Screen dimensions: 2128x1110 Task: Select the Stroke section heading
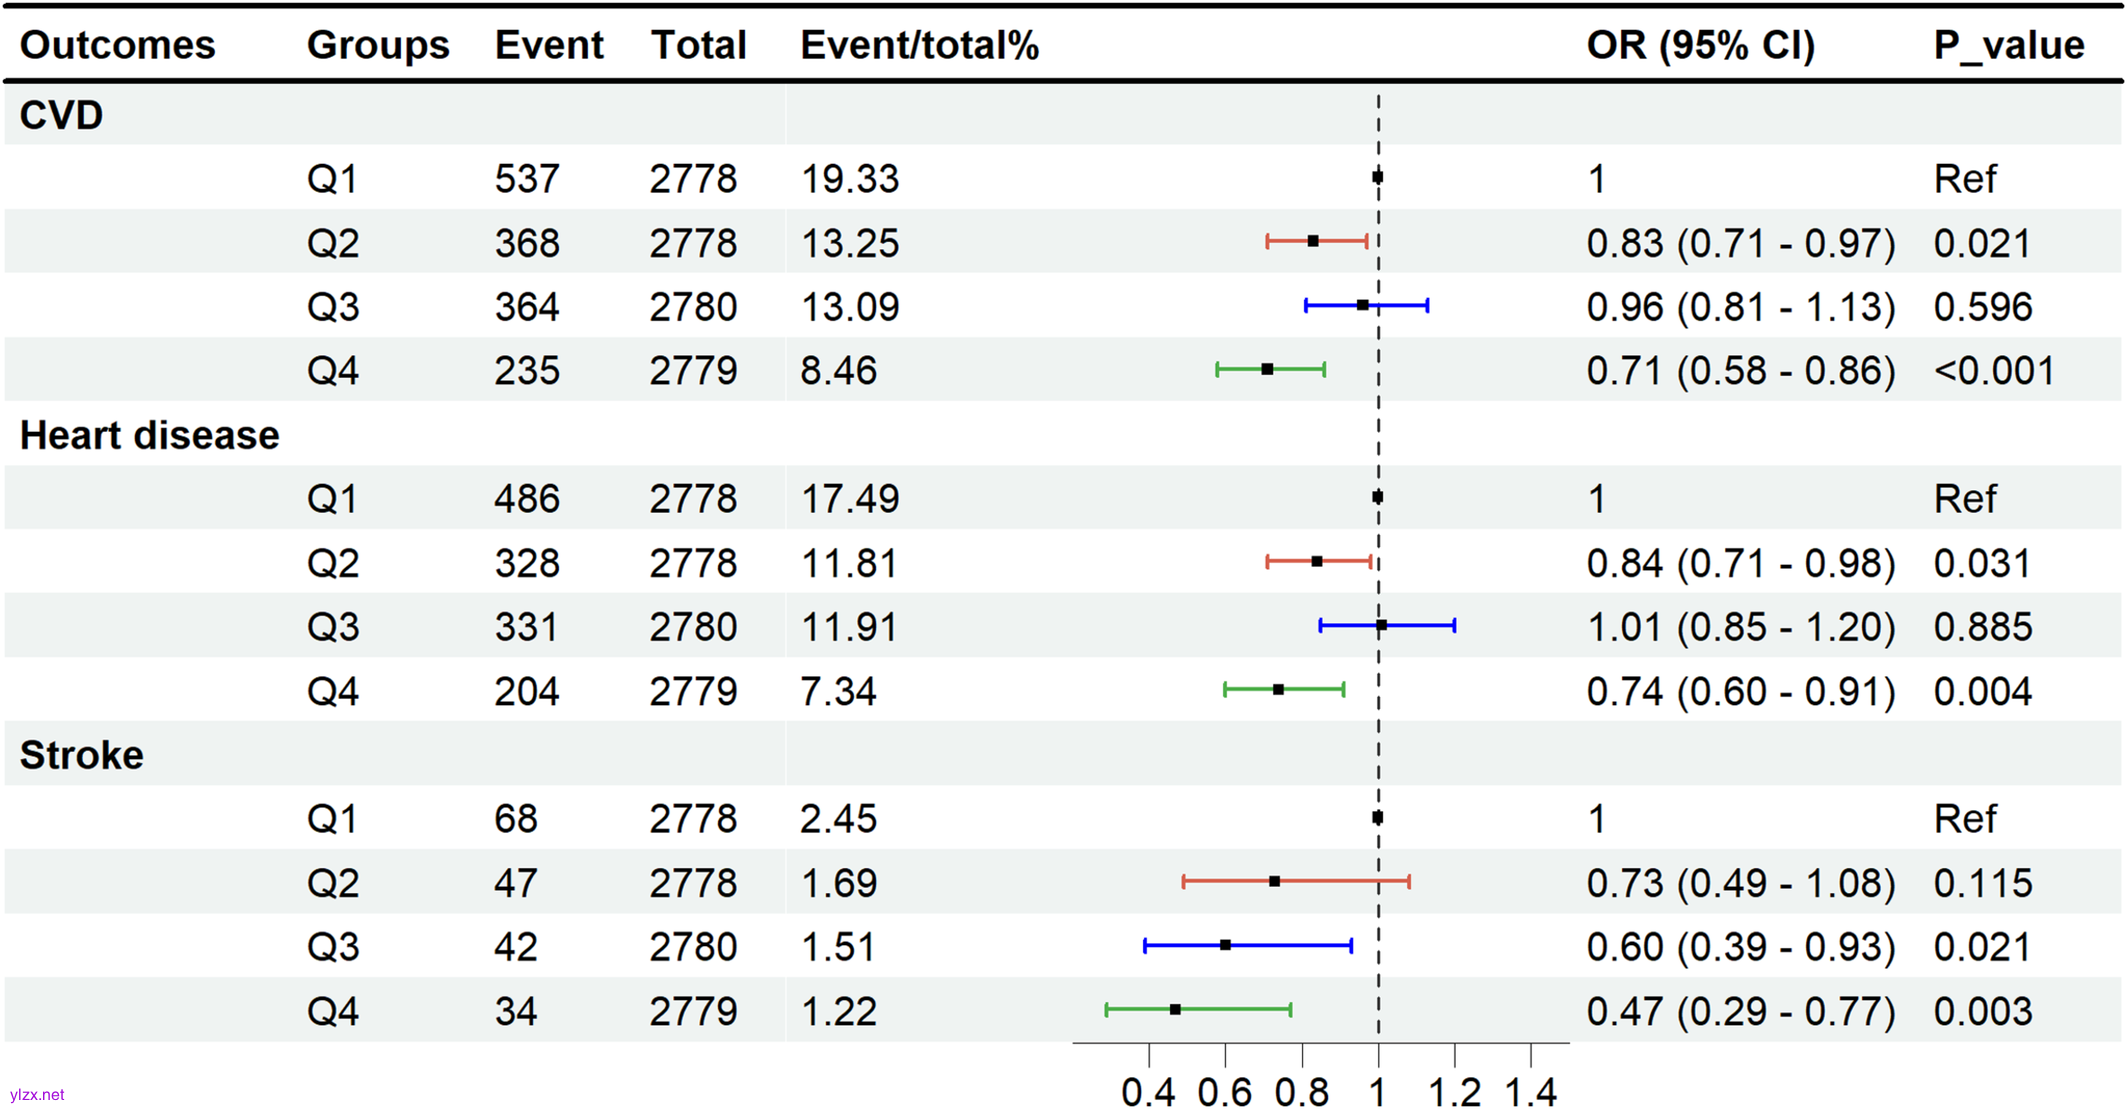tap(81, 755)
